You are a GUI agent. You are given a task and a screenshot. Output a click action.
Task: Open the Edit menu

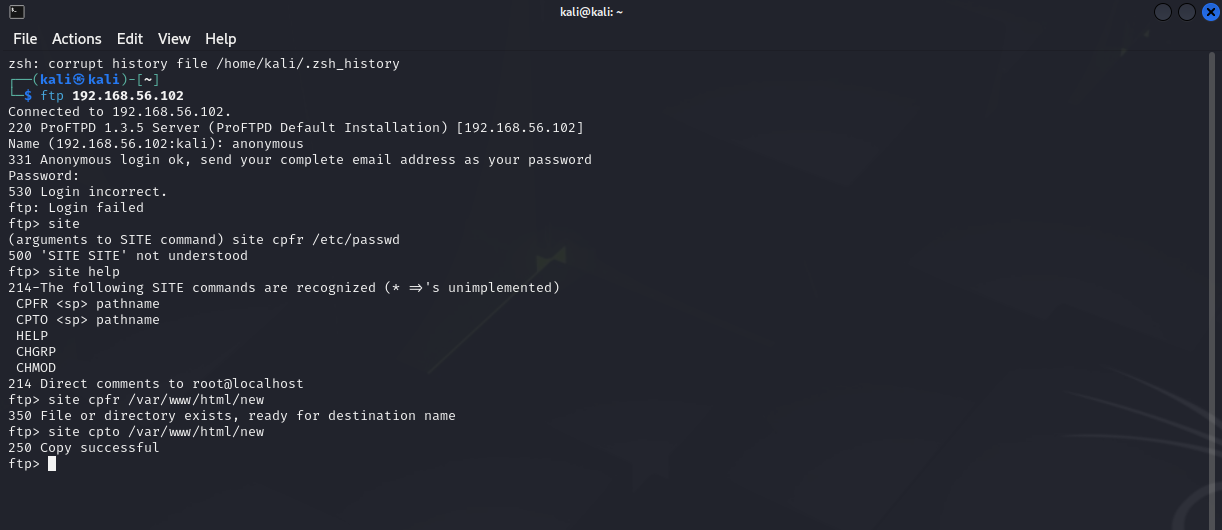pyautogui.click(x=130, y=39)
